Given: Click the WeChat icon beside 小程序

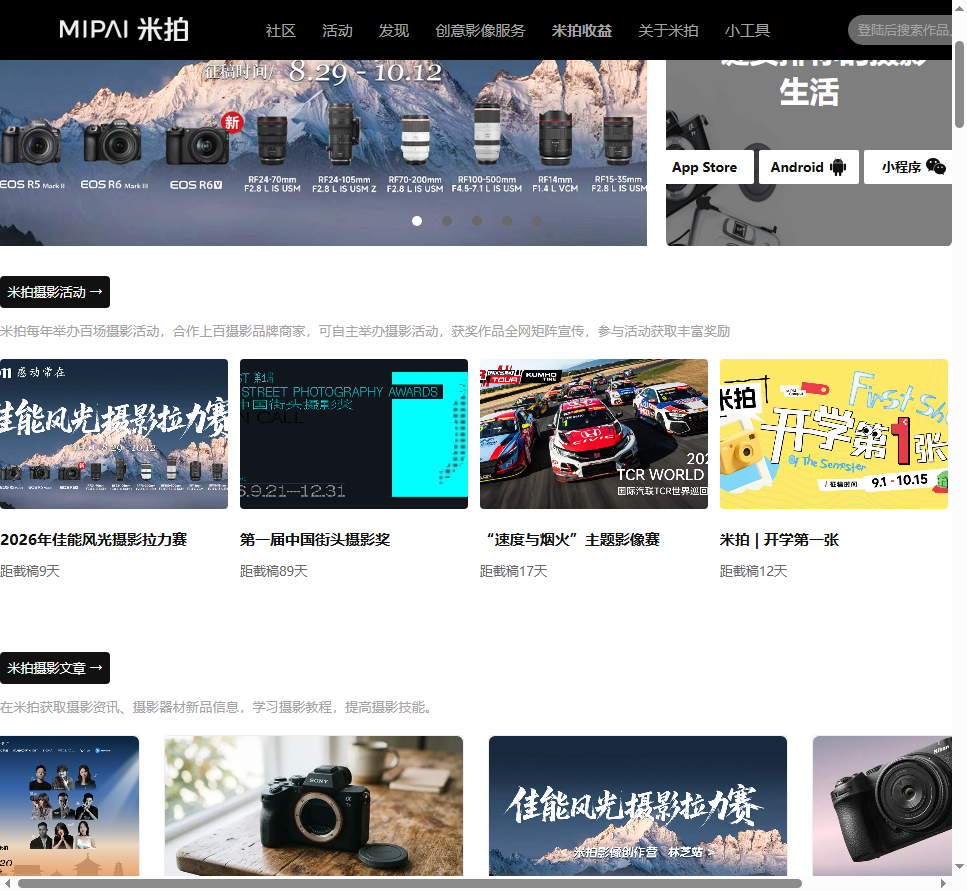Looking at the screenshot, I should click(936, 166).
